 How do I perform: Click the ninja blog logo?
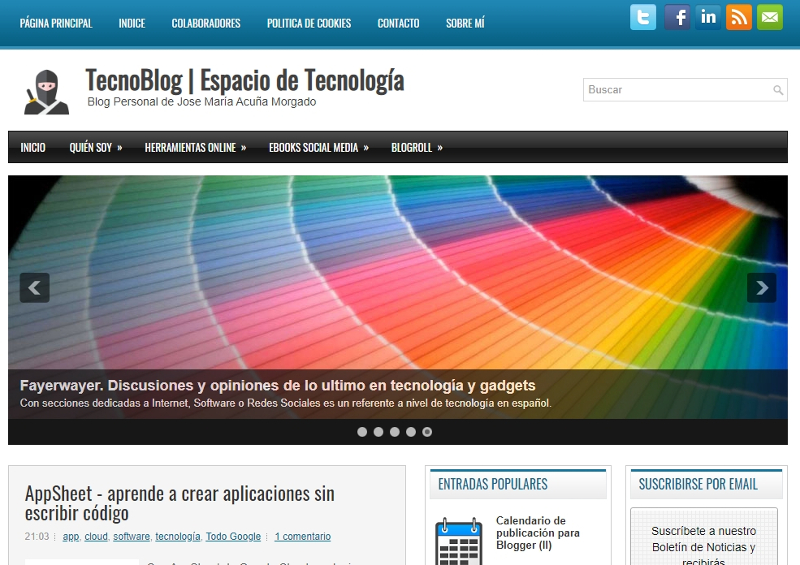(46, 92)
